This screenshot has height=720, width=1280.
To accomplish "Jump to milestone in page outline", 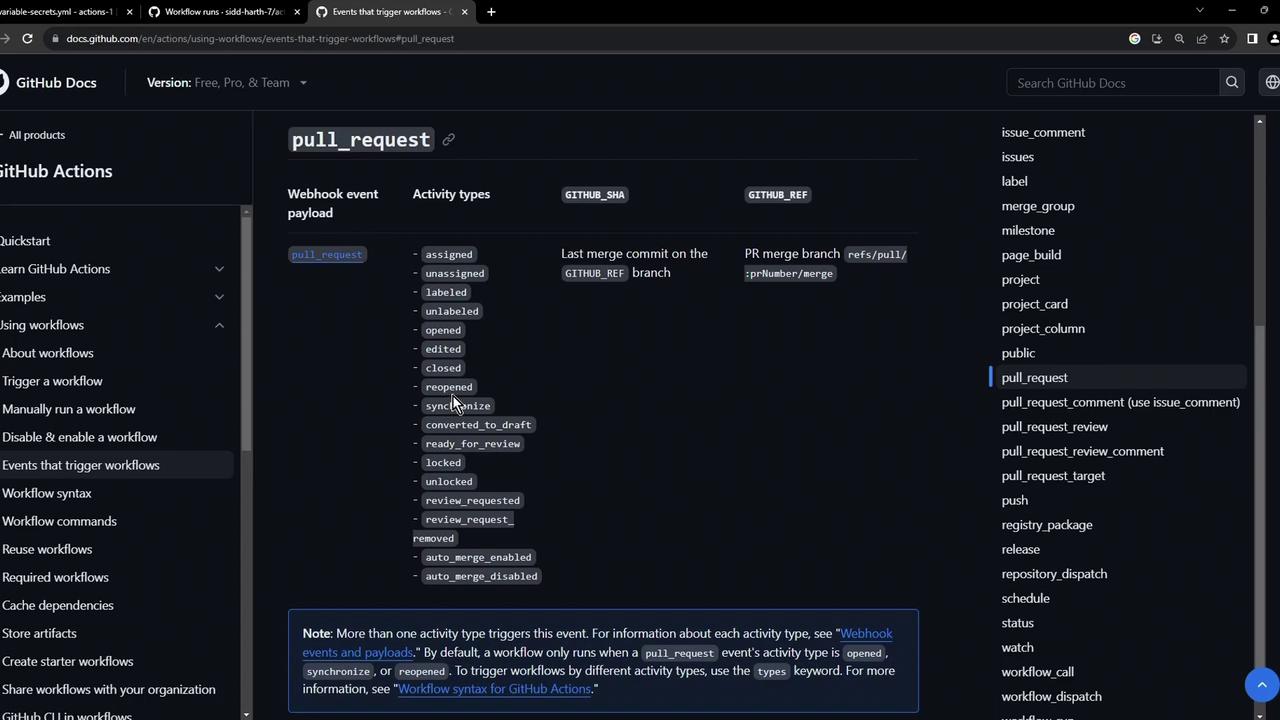I will [x=1028, y=230].
